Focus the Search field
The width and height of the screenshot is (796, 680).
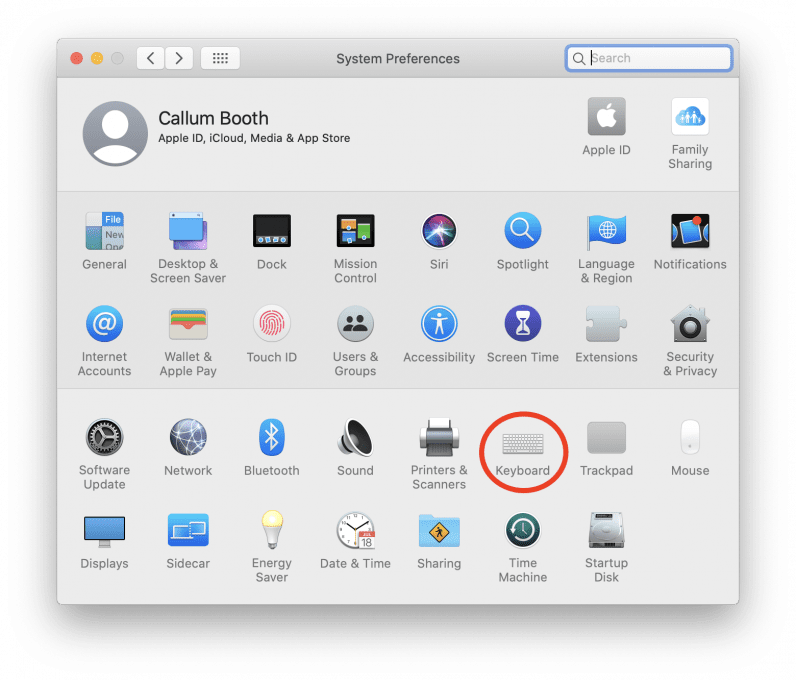[649, 58]
